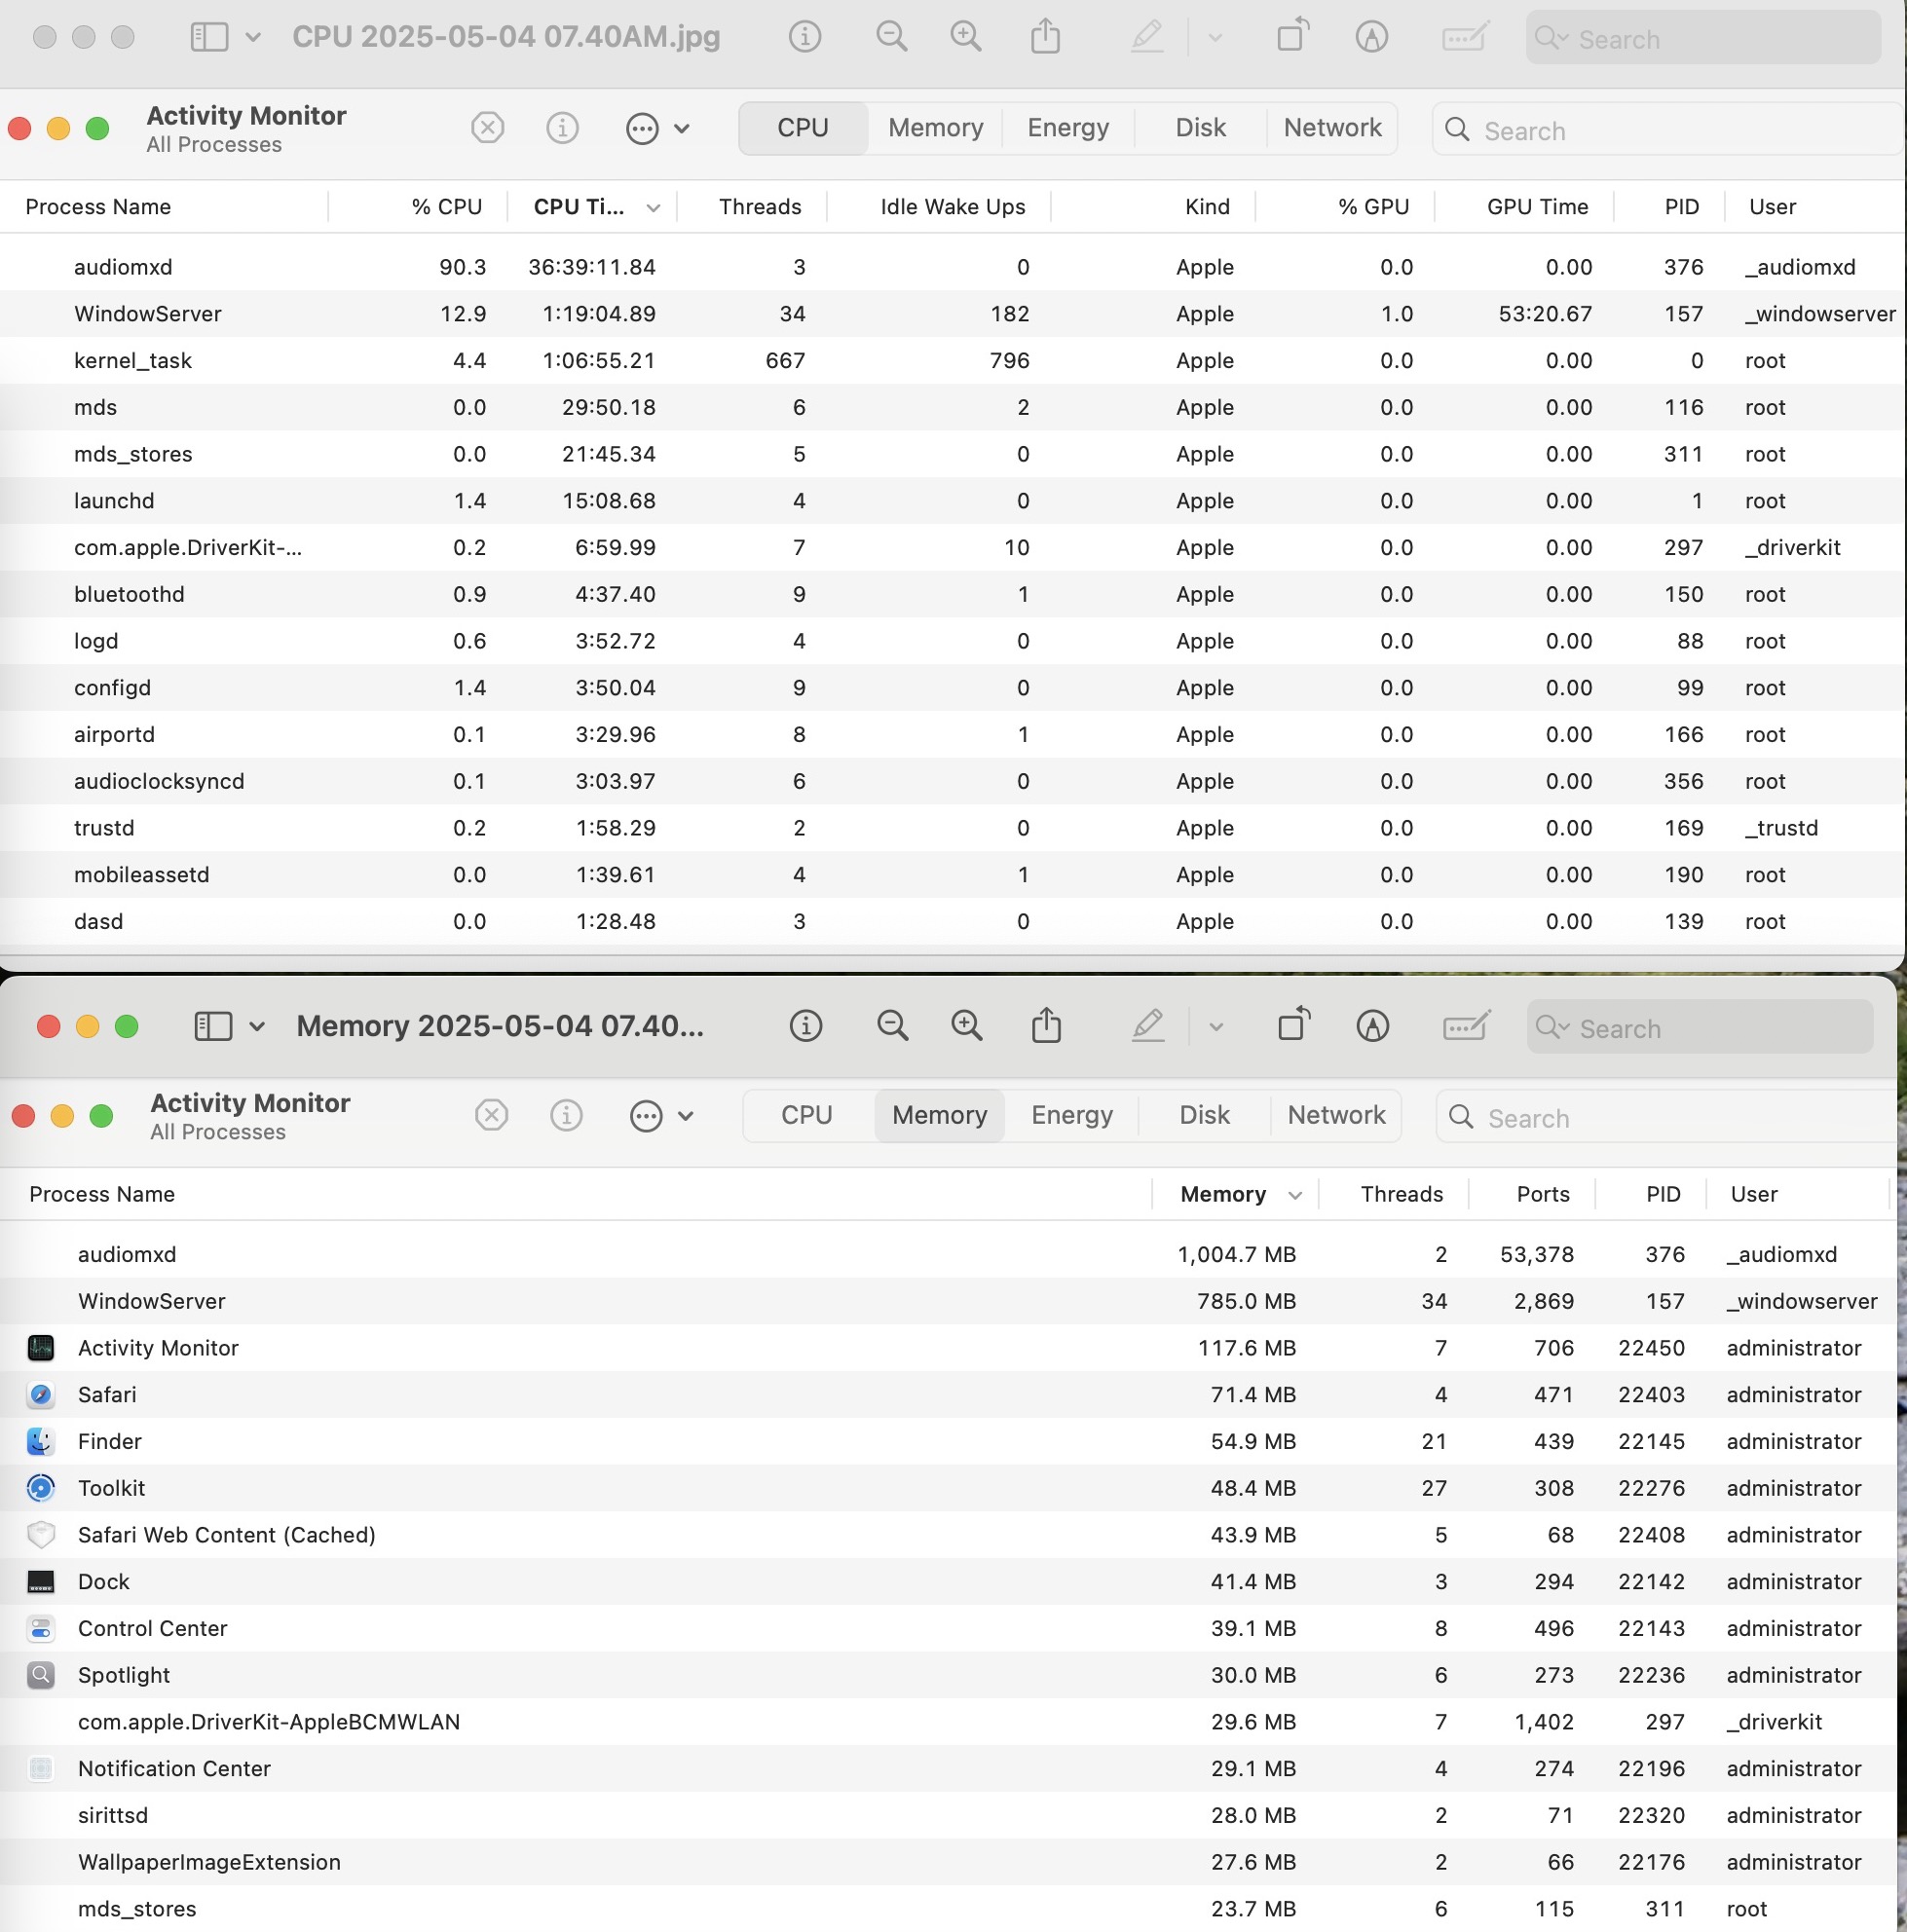Image resolution: width=1907 pixels, height=1932 pixels.
Task: Show image info in Memory Preview window
Action: (806, 1026)
